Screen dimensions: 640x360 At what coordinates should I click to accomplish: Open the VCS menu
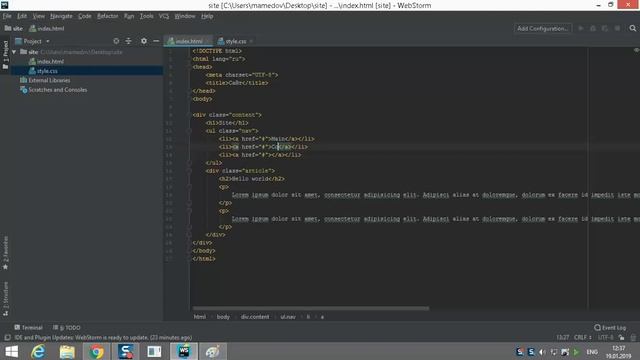(x=164, y=16)
